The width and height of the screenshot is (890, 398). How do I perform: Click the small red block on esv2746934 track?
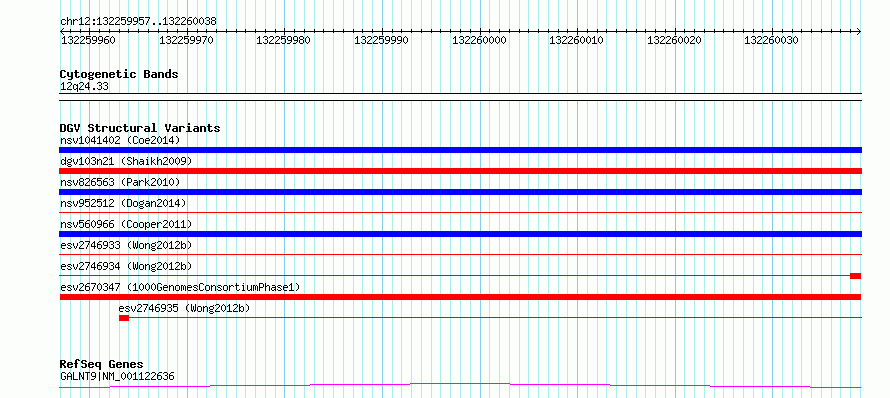(855, 276)
